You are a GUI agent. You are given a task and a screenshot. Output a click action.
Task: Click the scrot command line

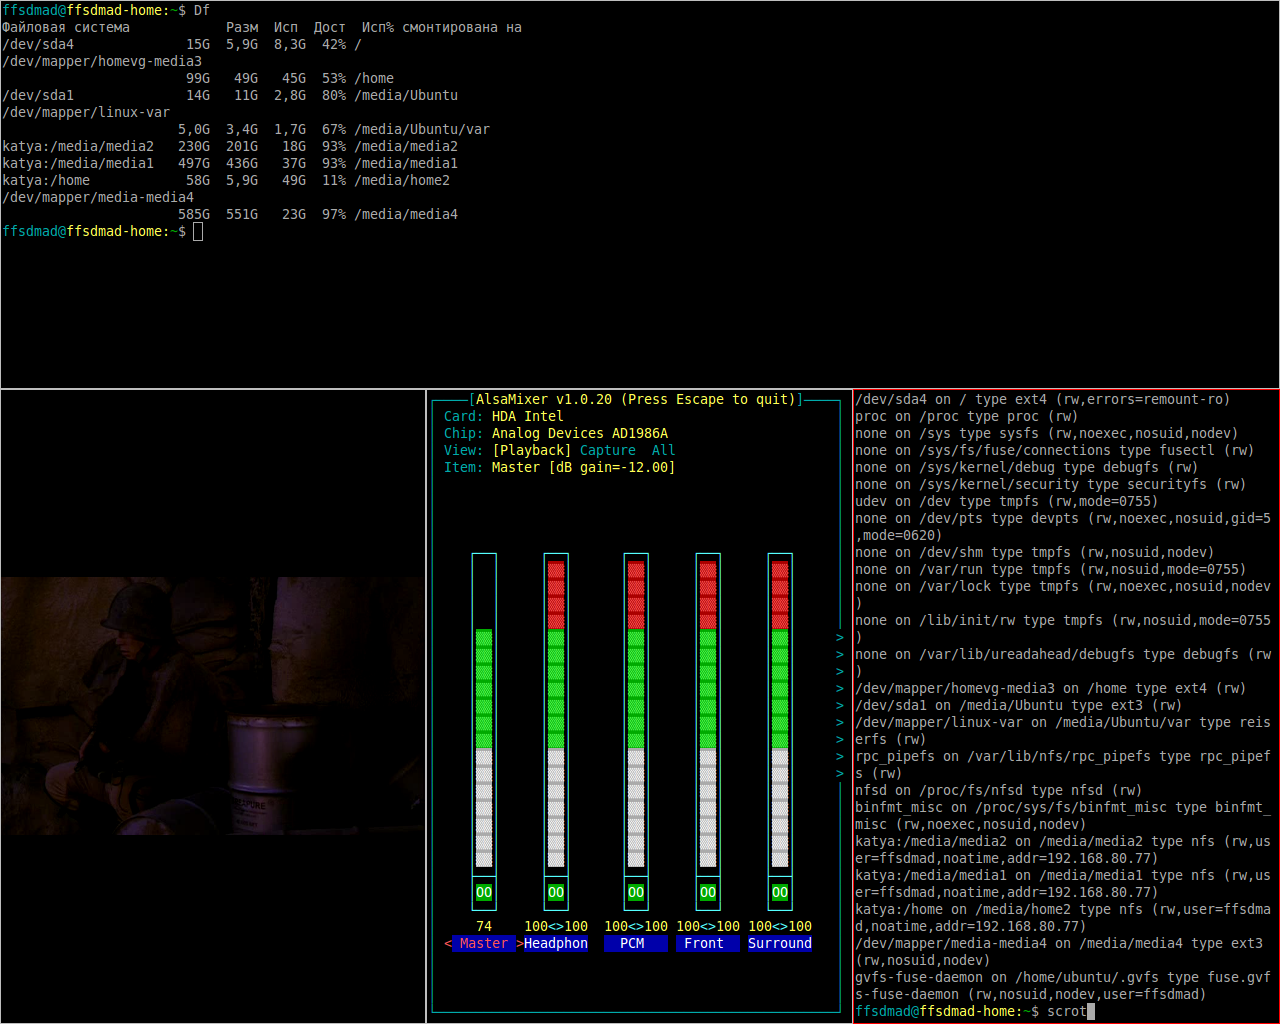(x=1066, y=1011)
